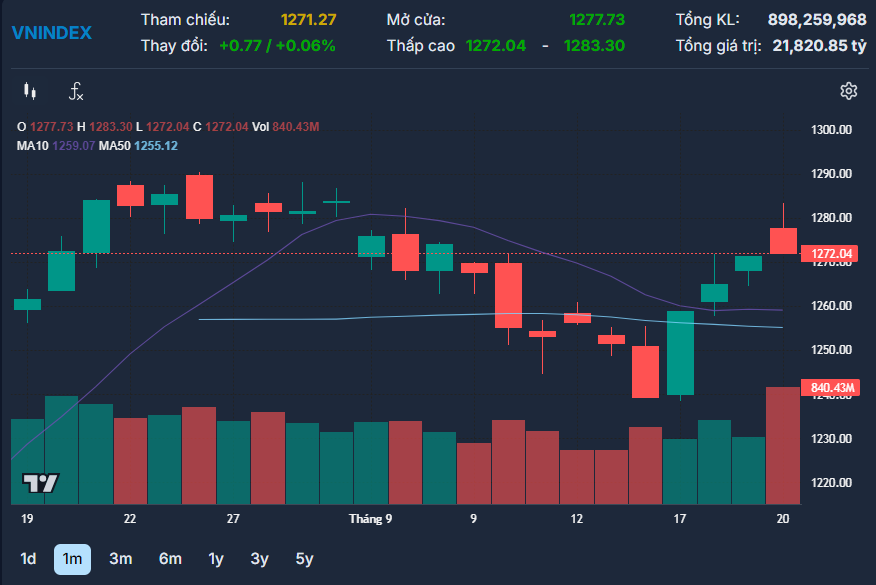Open the candlestick chart type selector
Screen dimensions: 876x585
(x=30, y=91)
